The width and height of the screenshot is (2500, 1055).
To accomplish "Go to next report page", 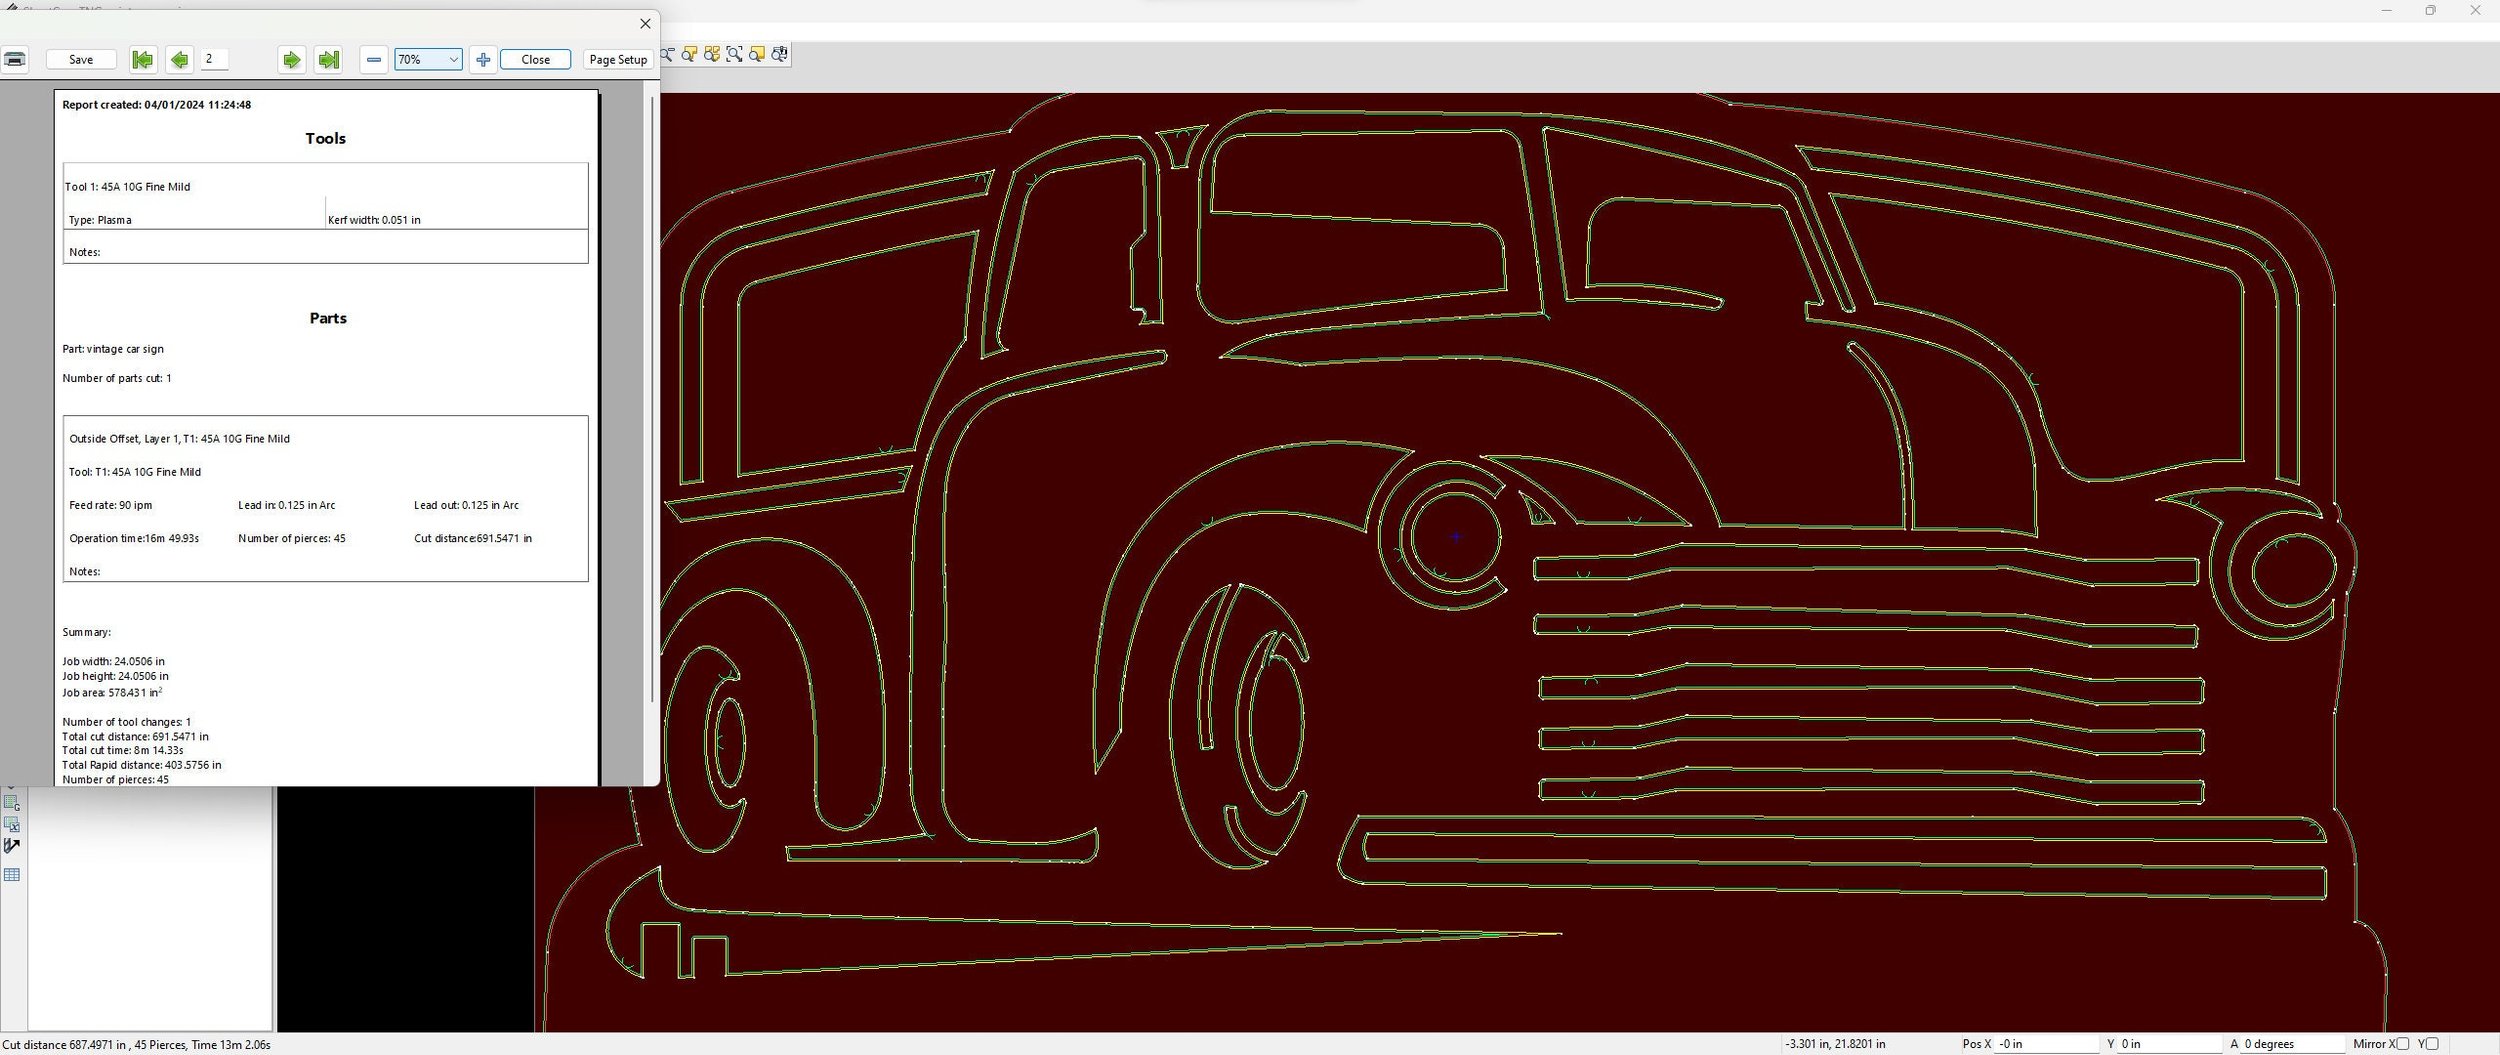I will point(291,60).
